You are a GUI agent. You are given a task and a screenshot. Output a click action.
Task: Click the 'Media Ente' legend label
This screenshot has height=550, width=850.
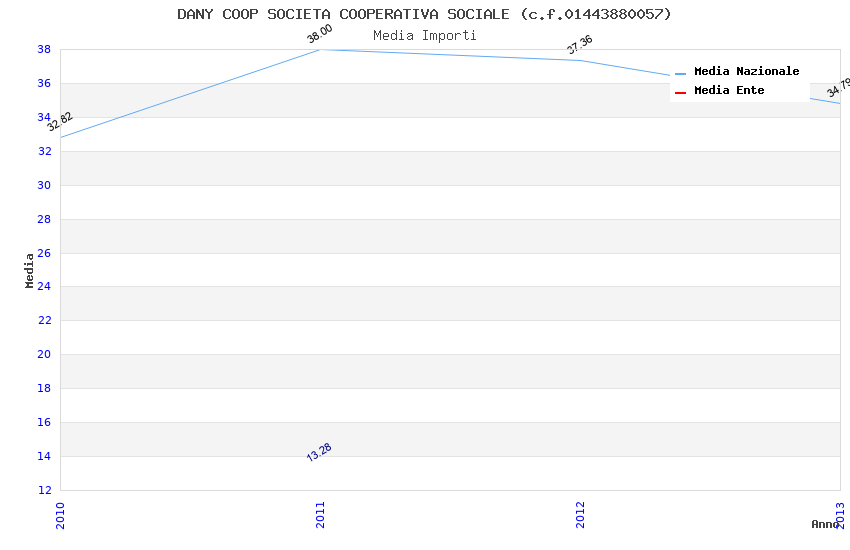(729, 90)
